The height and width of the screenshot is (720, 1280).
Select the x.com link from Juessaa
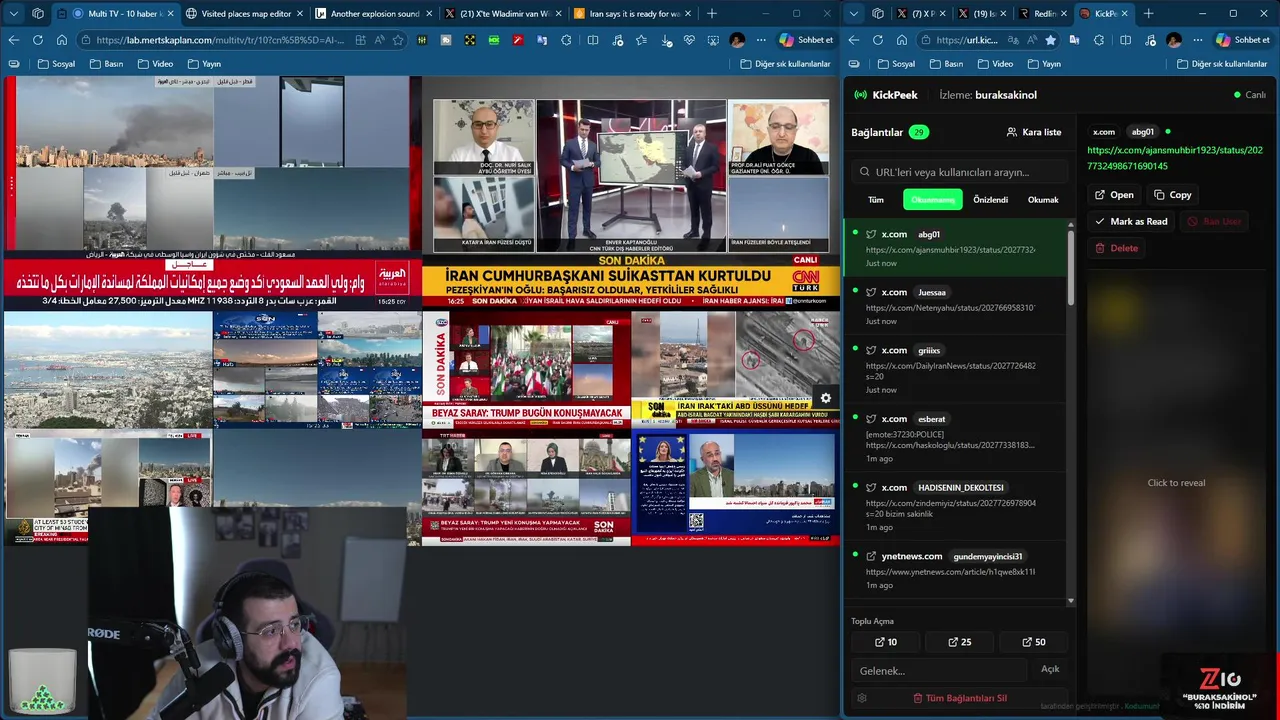[x=955, y=306]
